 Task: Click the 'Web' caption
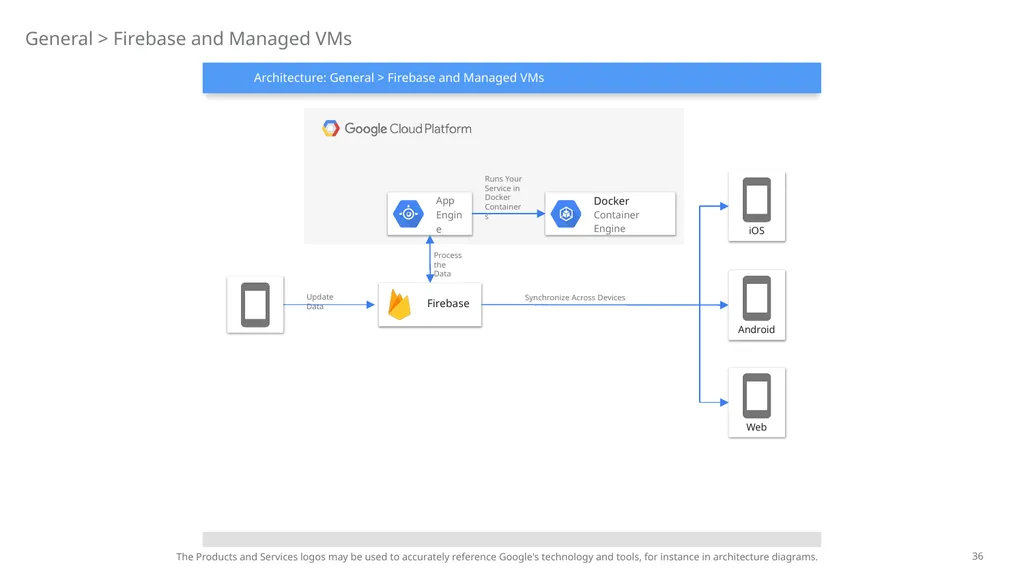tap(756, 427)
